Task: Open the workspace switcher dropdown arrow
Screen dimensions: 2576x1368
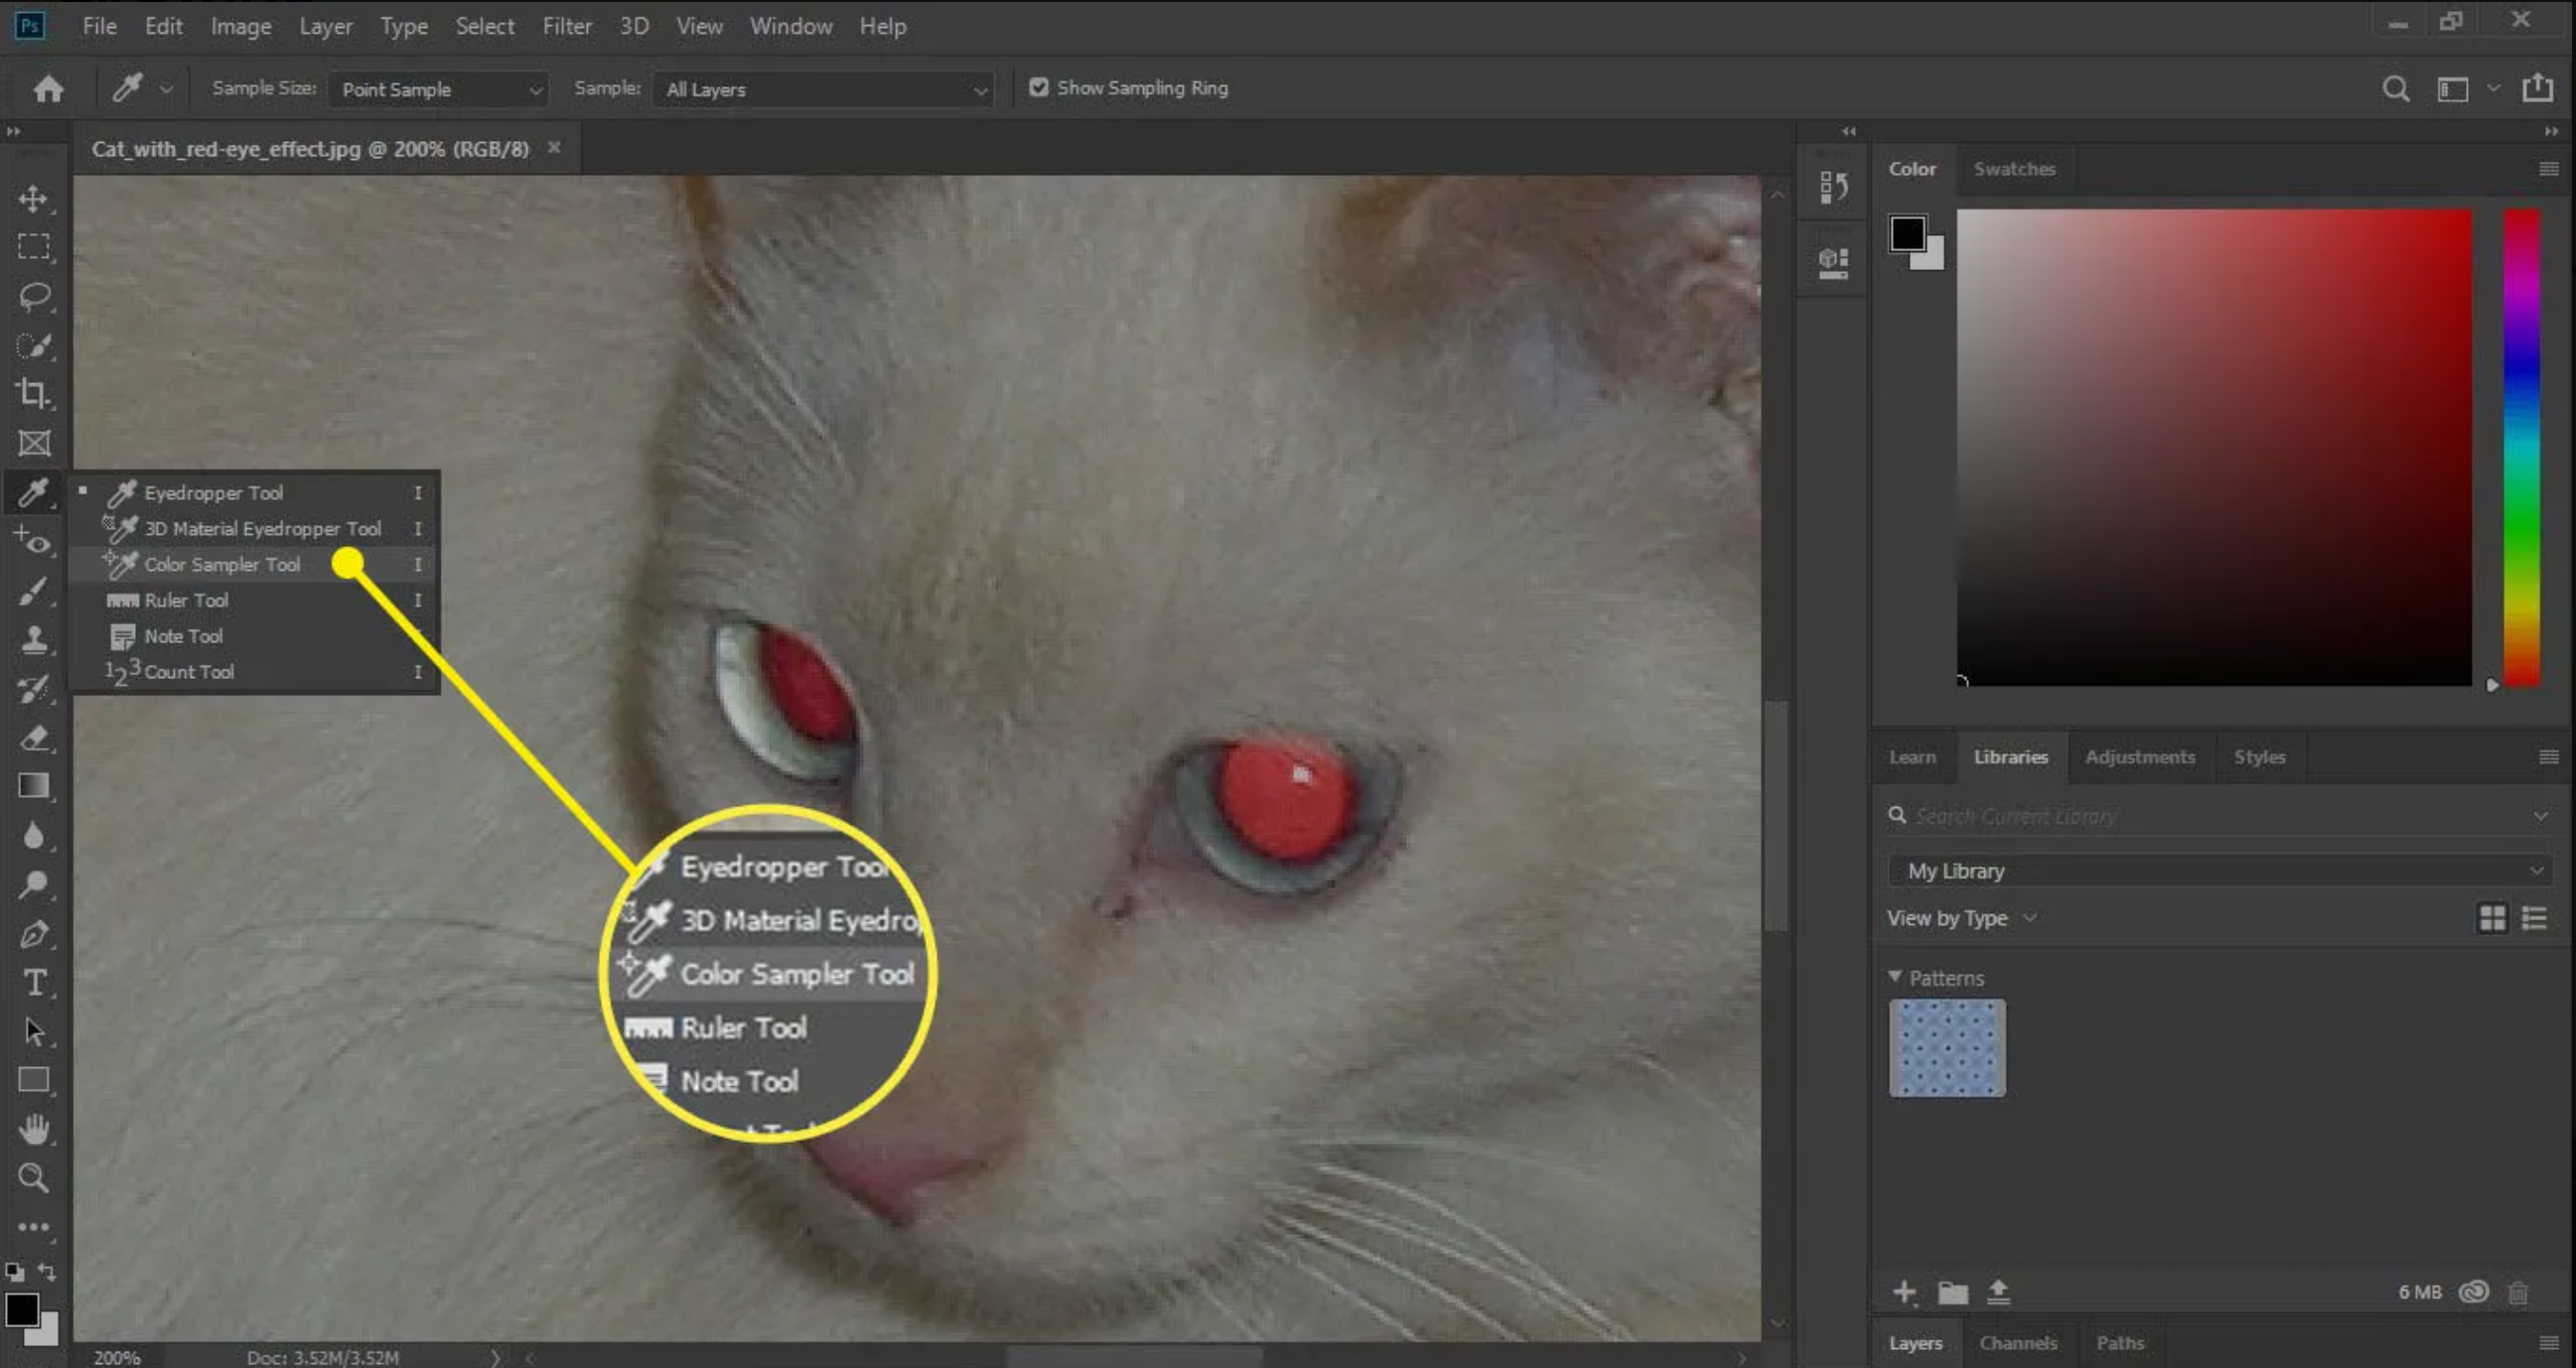Action: 2493,88
